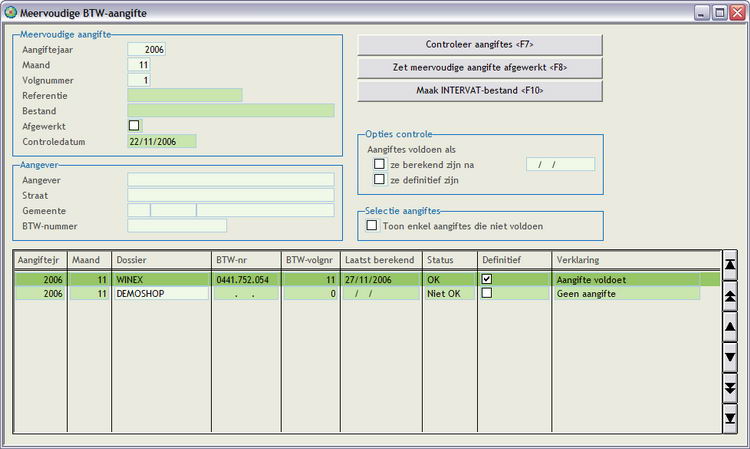The image size is (750, 449).
Task: Click the Referentie input field
Action: pos(185,95)
